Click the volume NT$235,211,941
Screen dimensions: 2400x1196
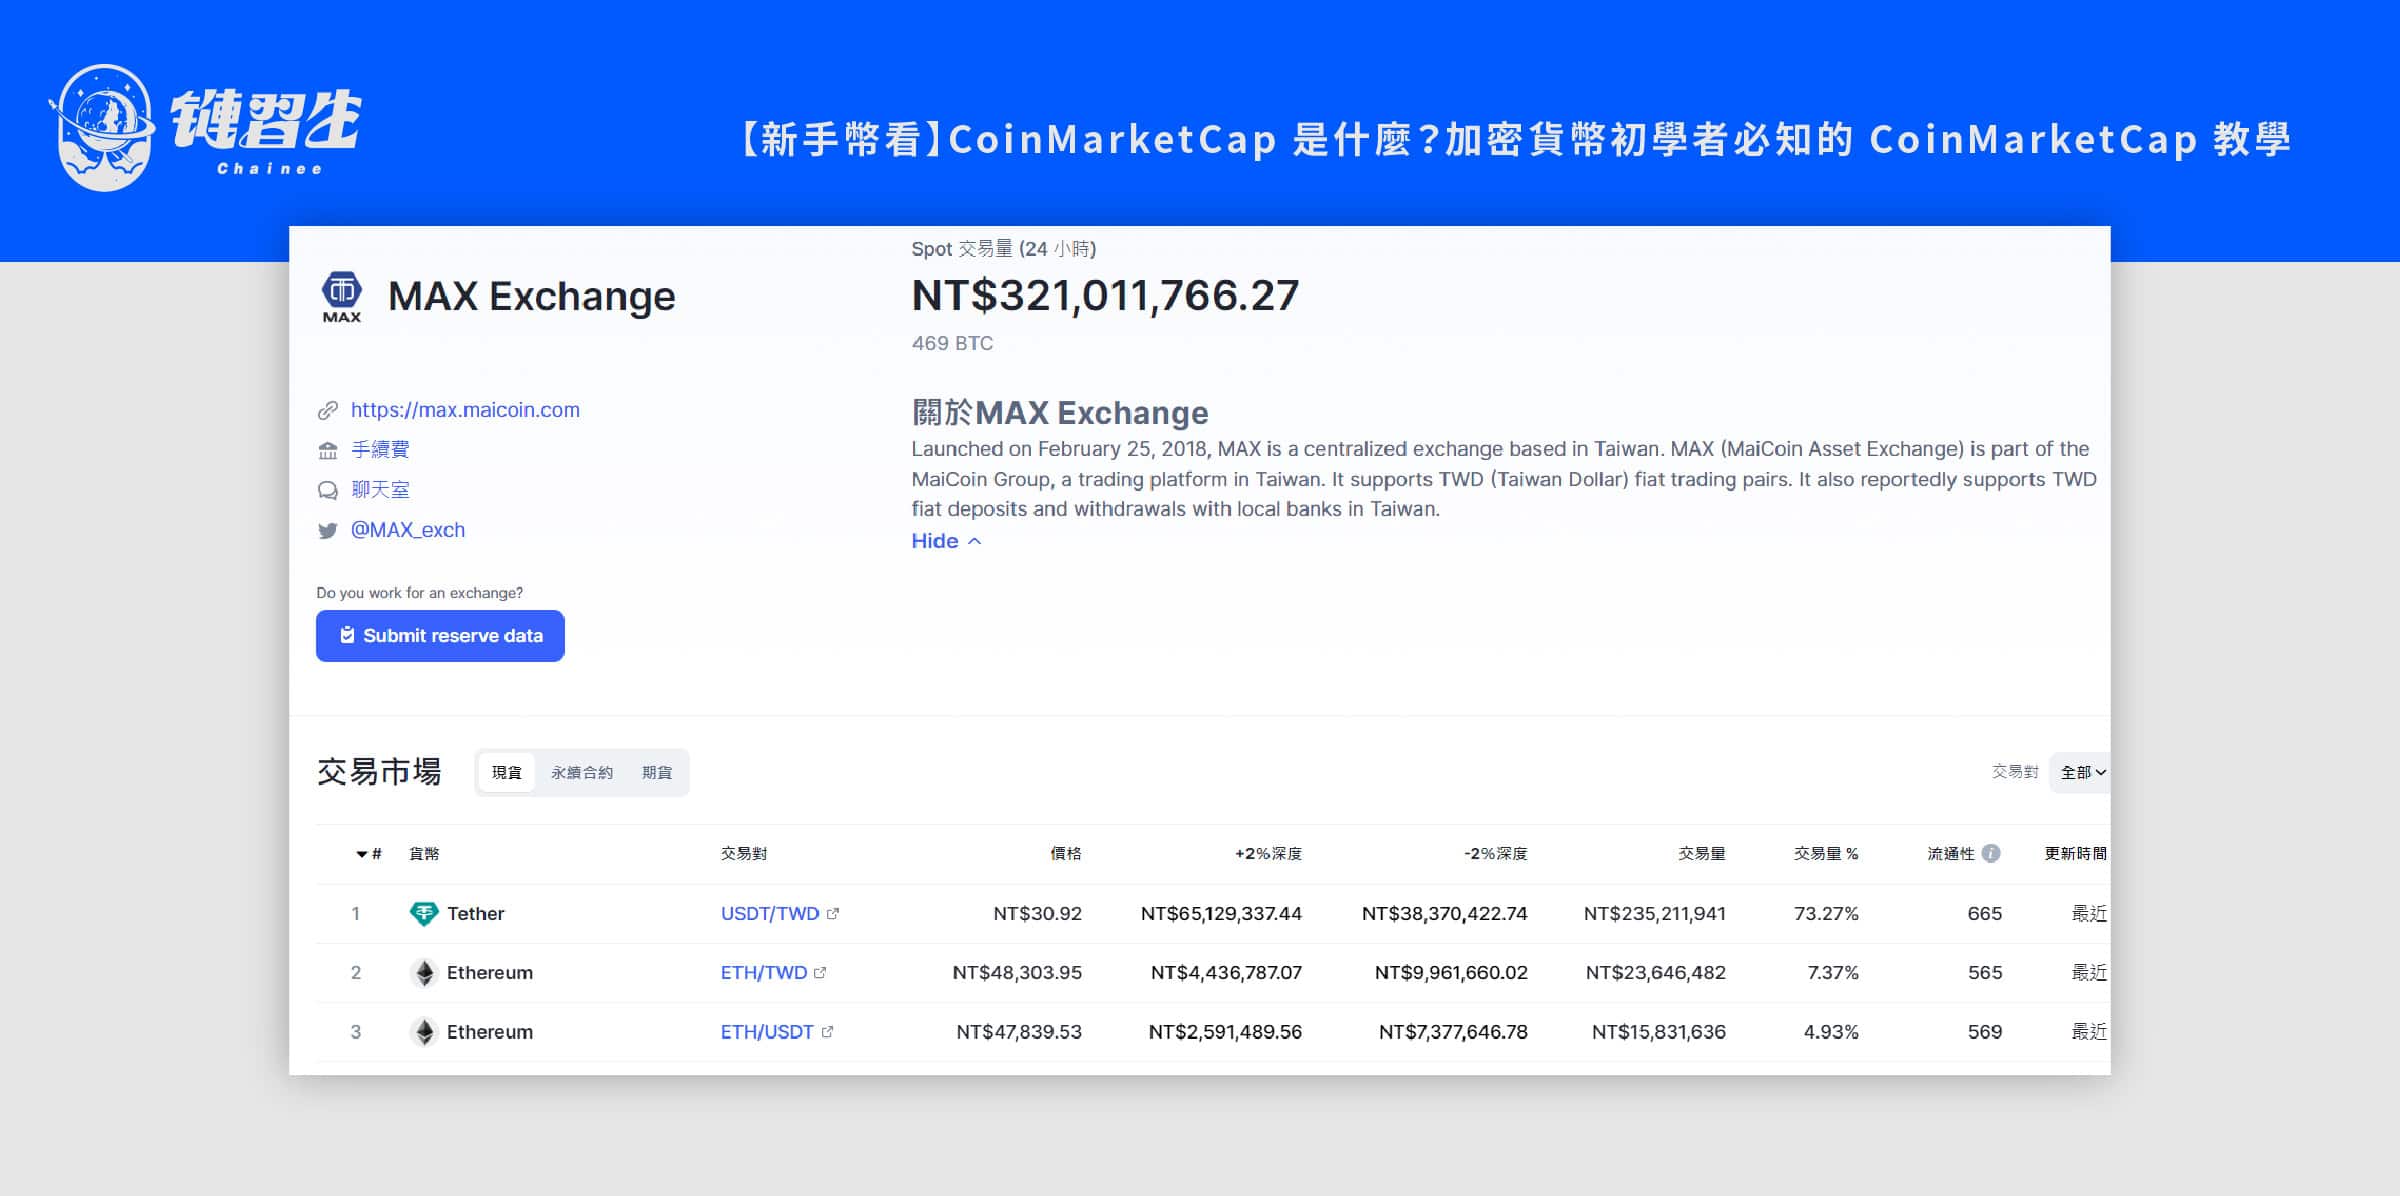pyautogui.click(x=1655, y=913)
